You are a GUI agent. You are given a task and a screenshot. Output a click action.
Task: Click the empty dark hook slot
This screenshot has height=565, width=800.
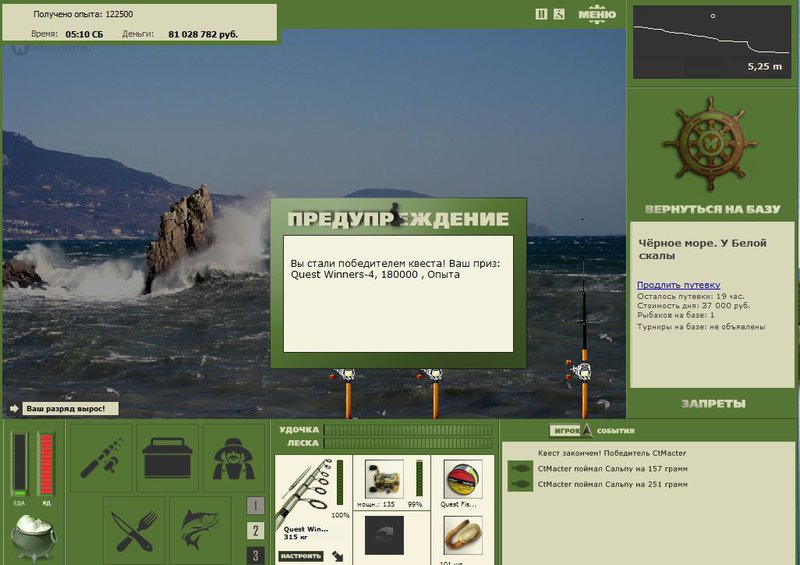click(x=384, y=535)
